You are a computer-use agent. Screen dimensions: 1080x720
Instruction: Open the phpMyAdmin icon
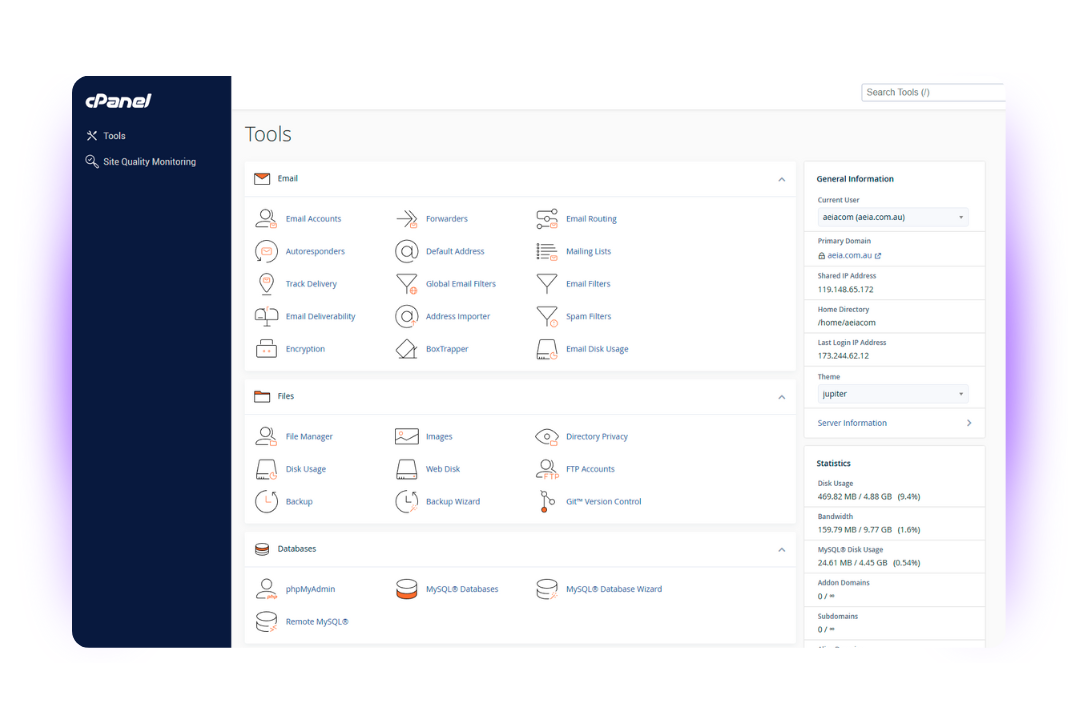(x=266, y=589)
